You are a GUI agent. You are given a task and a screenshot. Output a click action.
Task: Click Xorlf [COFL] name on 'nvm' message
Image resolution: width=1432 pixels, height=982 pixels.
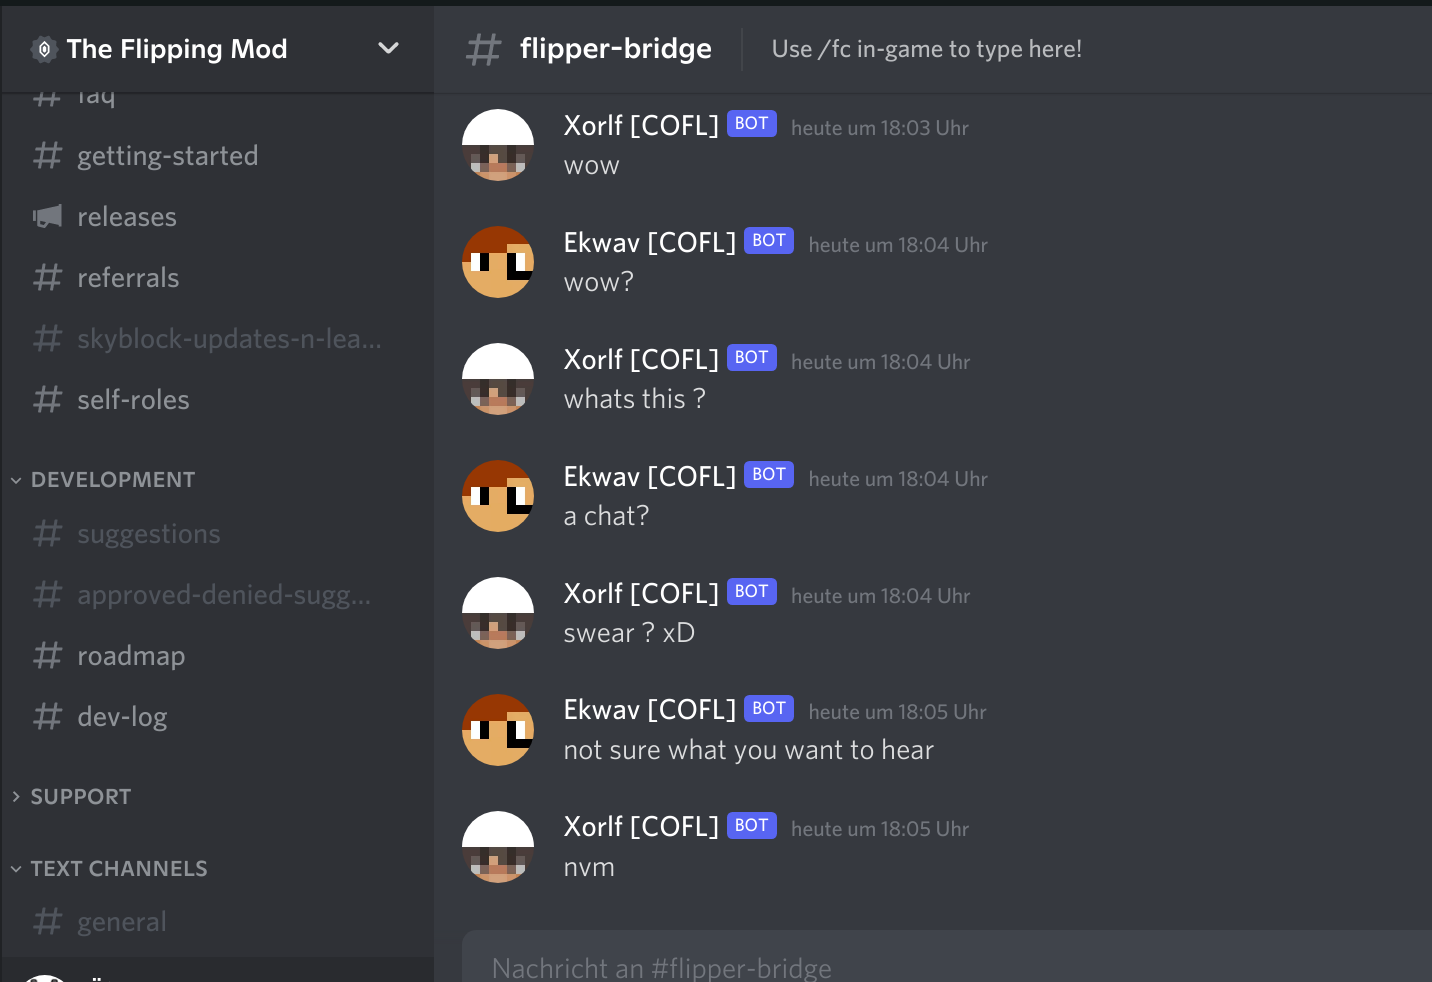(x=641, y=827)
